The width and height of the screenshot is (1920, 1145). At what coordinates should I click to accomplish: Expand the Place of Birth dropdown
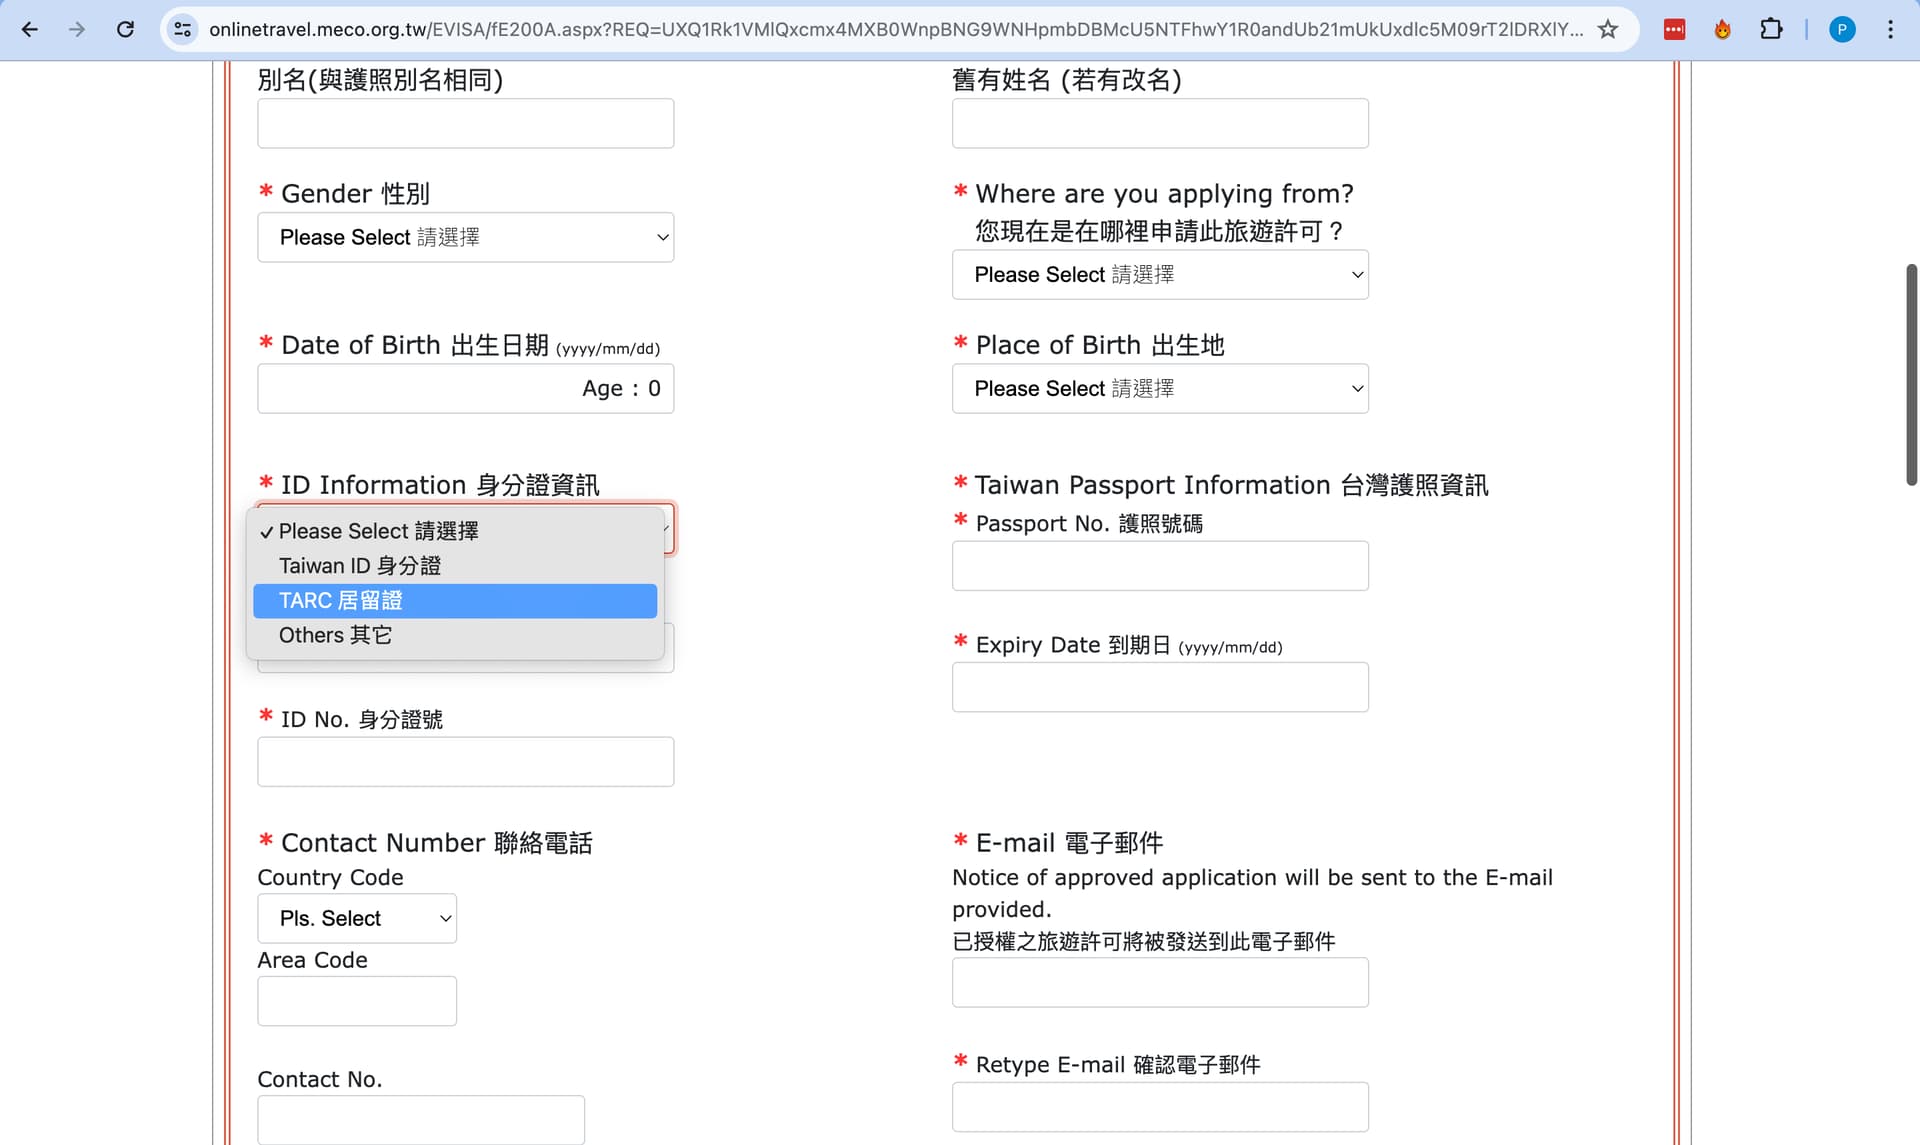1160,388
